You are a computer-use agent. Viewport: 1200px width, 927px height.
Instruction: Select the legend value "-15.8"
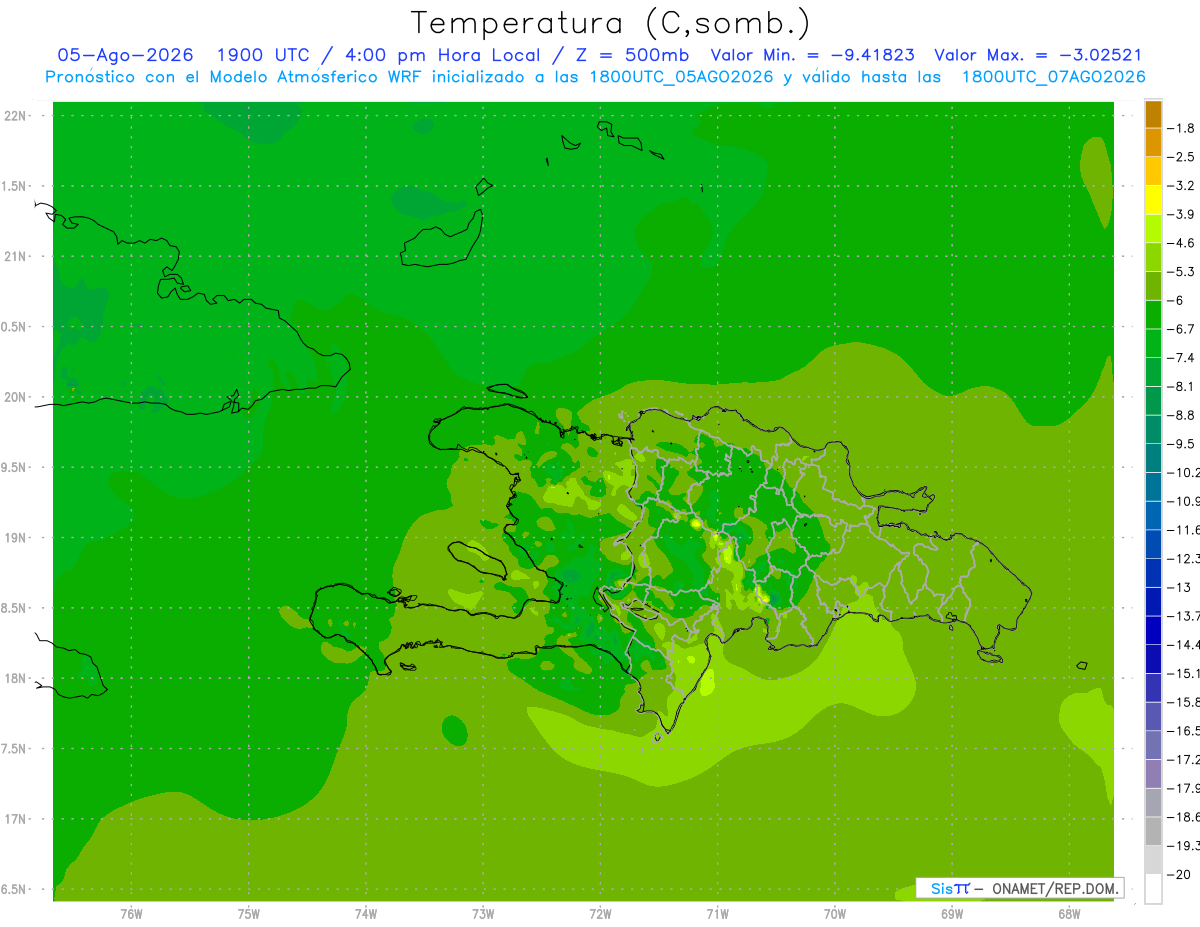coord(1183,702)
